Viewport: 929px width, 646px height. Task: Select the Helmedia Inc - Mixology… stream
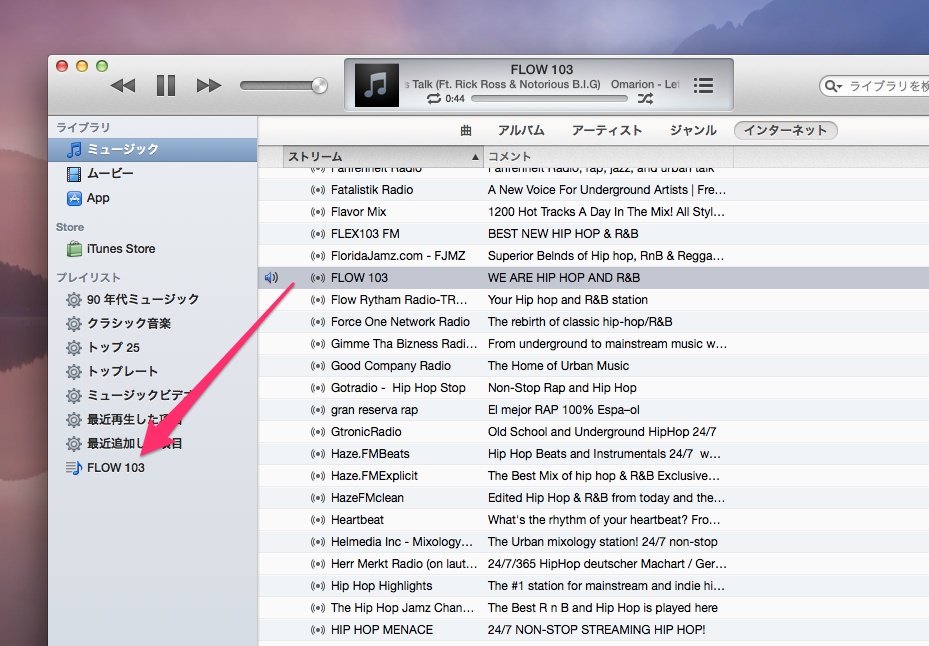402,542
